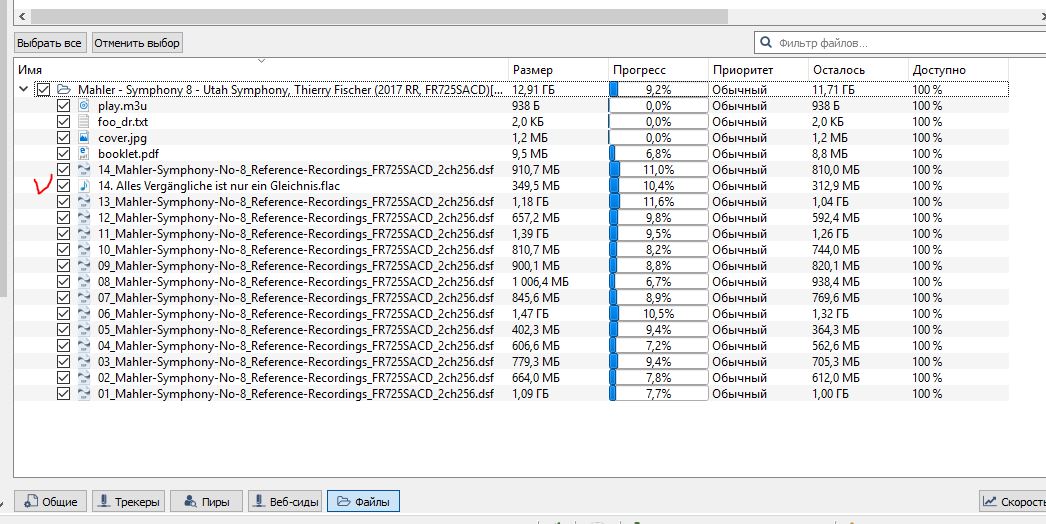
Task: Click the Mahler torrent folder icon
Action: tap(63, 89)
